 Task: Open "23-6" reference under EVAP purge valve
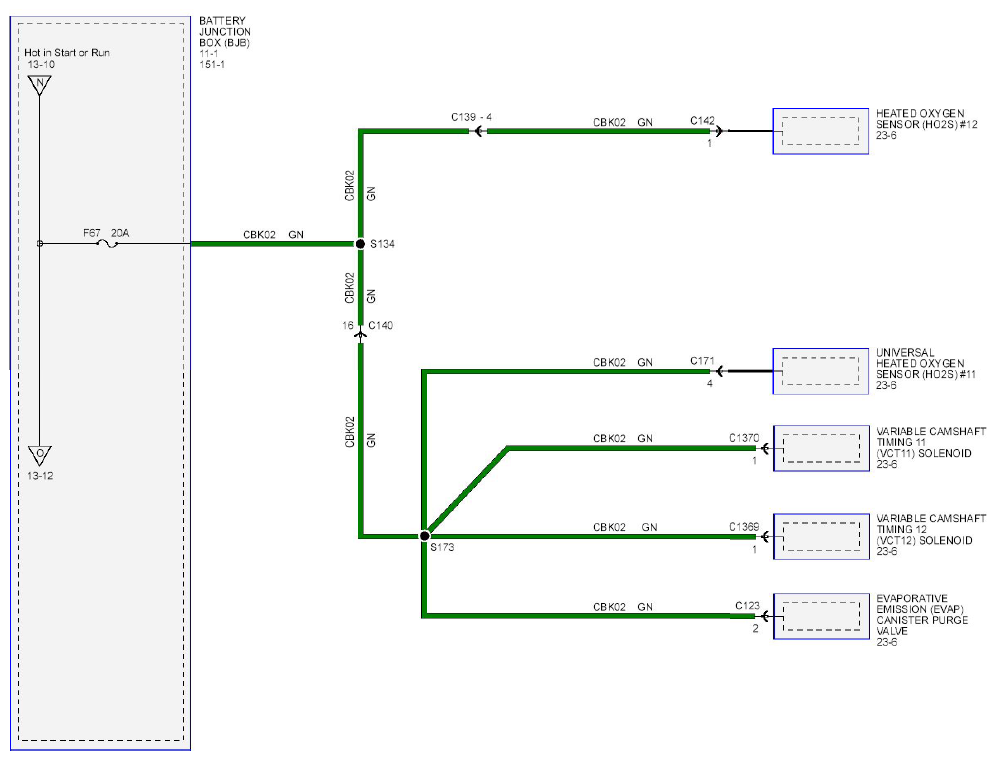[887, 642]
